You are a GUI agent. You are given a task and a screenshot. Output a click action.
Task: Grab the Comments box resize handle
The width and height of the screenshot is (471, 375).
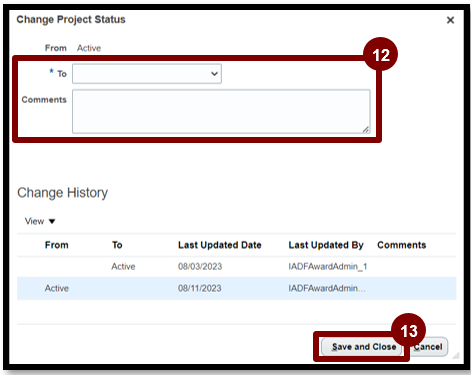tap(366, 129)
